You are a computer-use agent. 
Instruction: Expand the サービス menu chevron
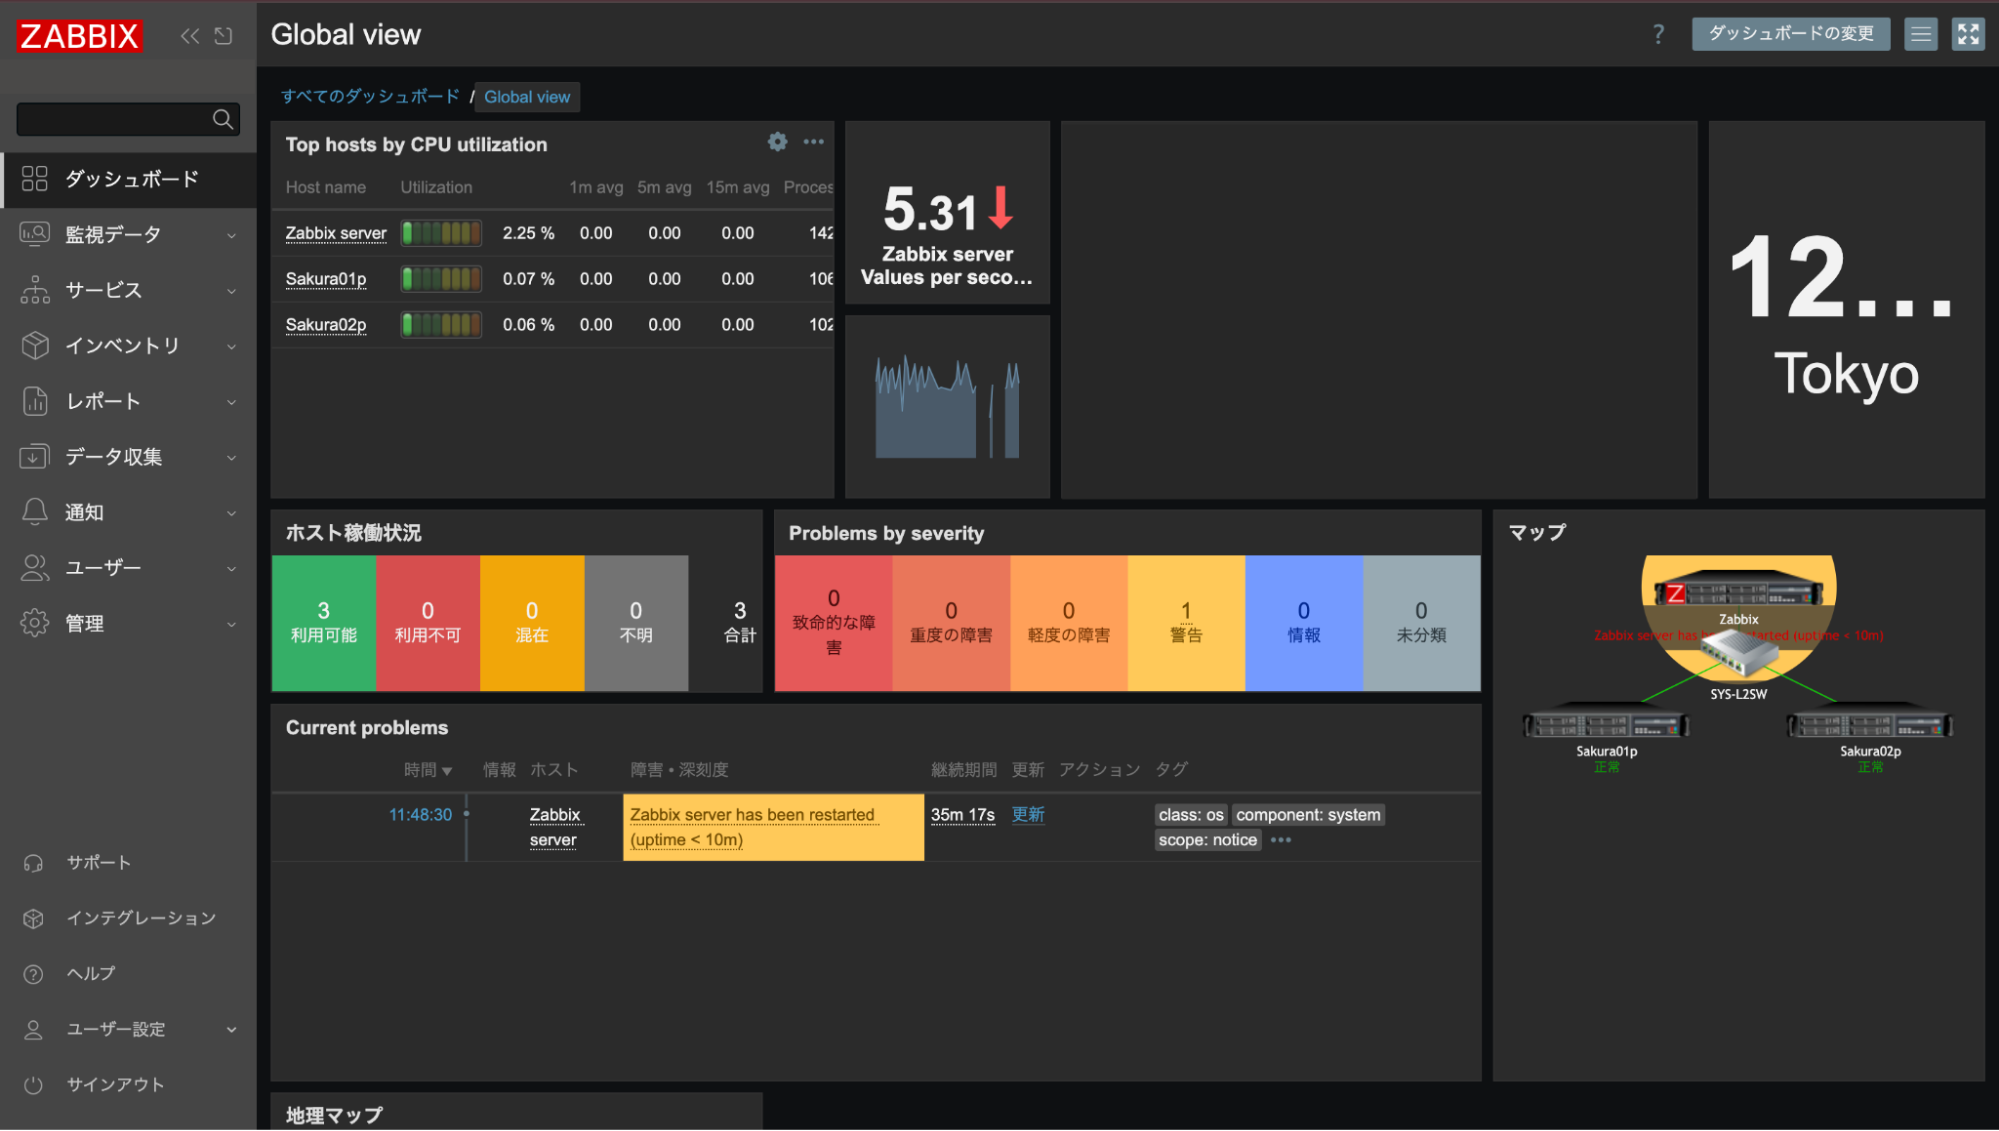pyautogui.click(x=232, y=292)
